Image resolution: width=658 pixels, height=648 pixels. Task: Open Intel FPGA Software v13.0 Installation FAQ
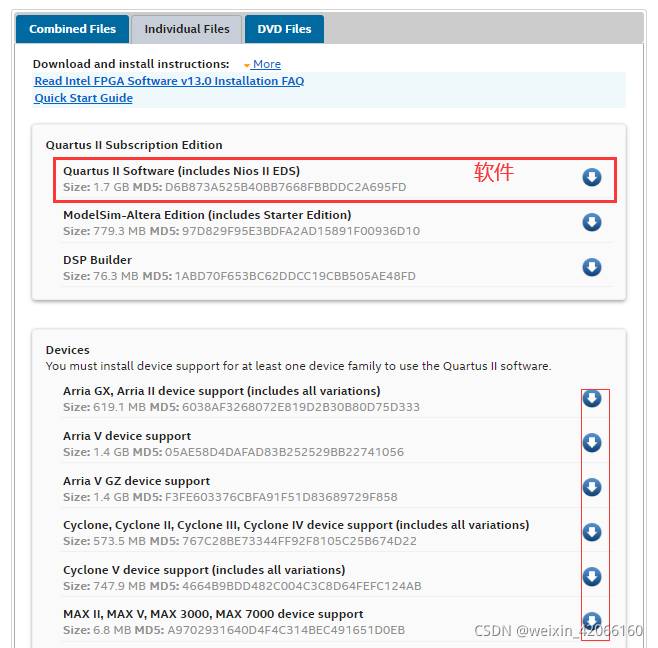(169, 81)
